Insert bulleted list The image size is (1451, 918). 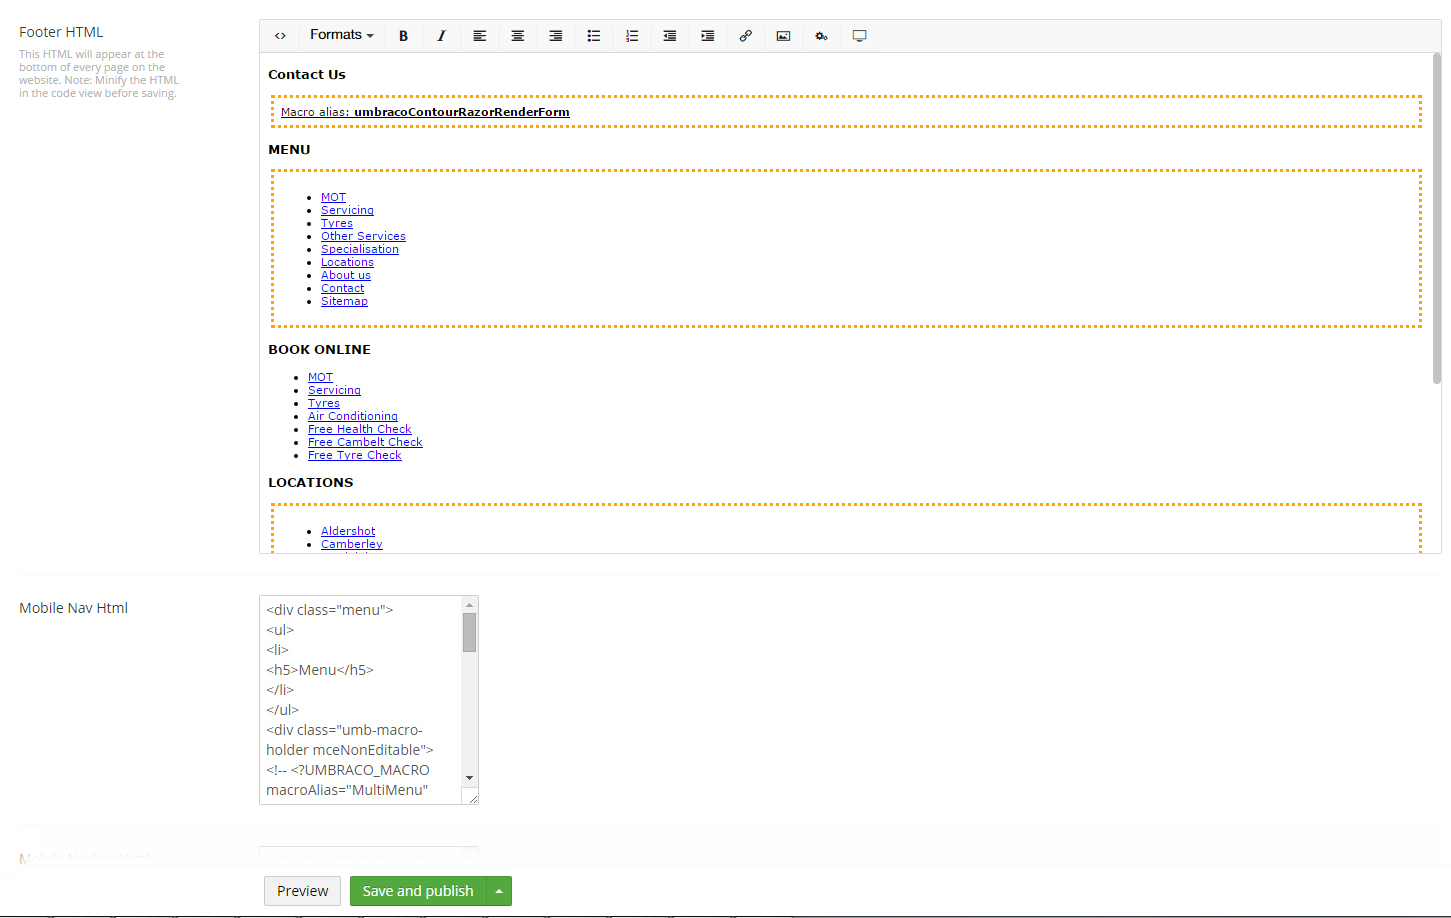tap(594, 36)
